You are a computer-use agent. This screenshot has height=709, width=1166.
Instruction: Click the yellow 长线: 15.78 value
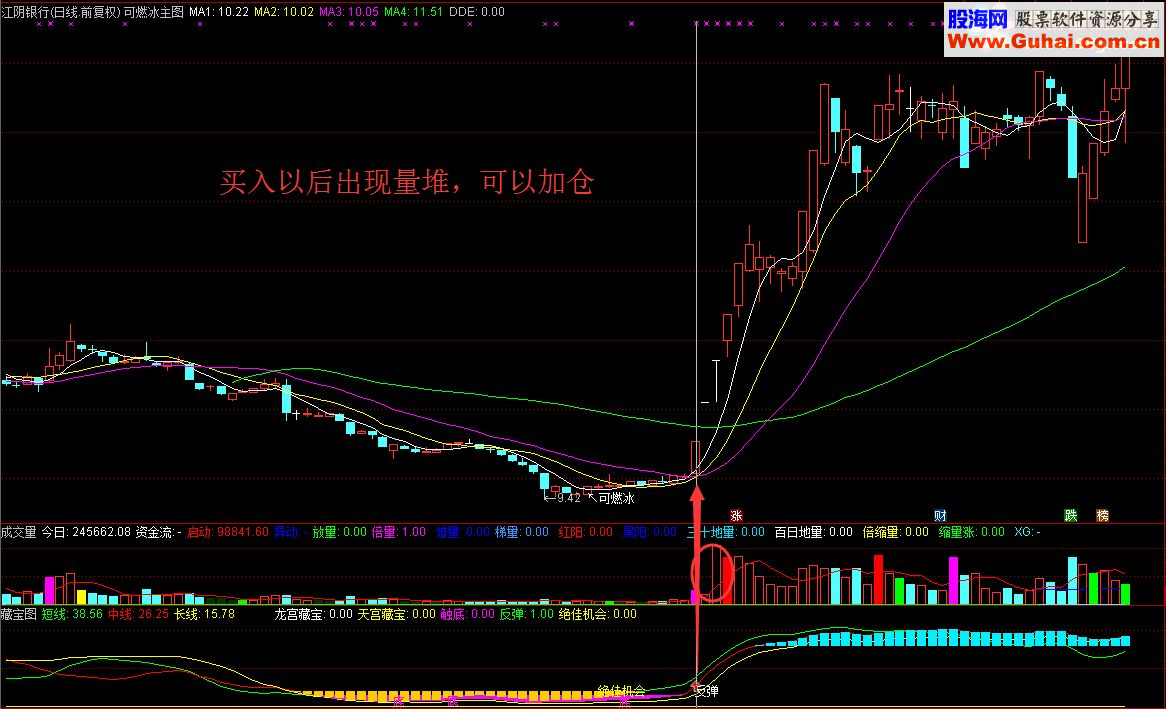[x=204, y=614]
